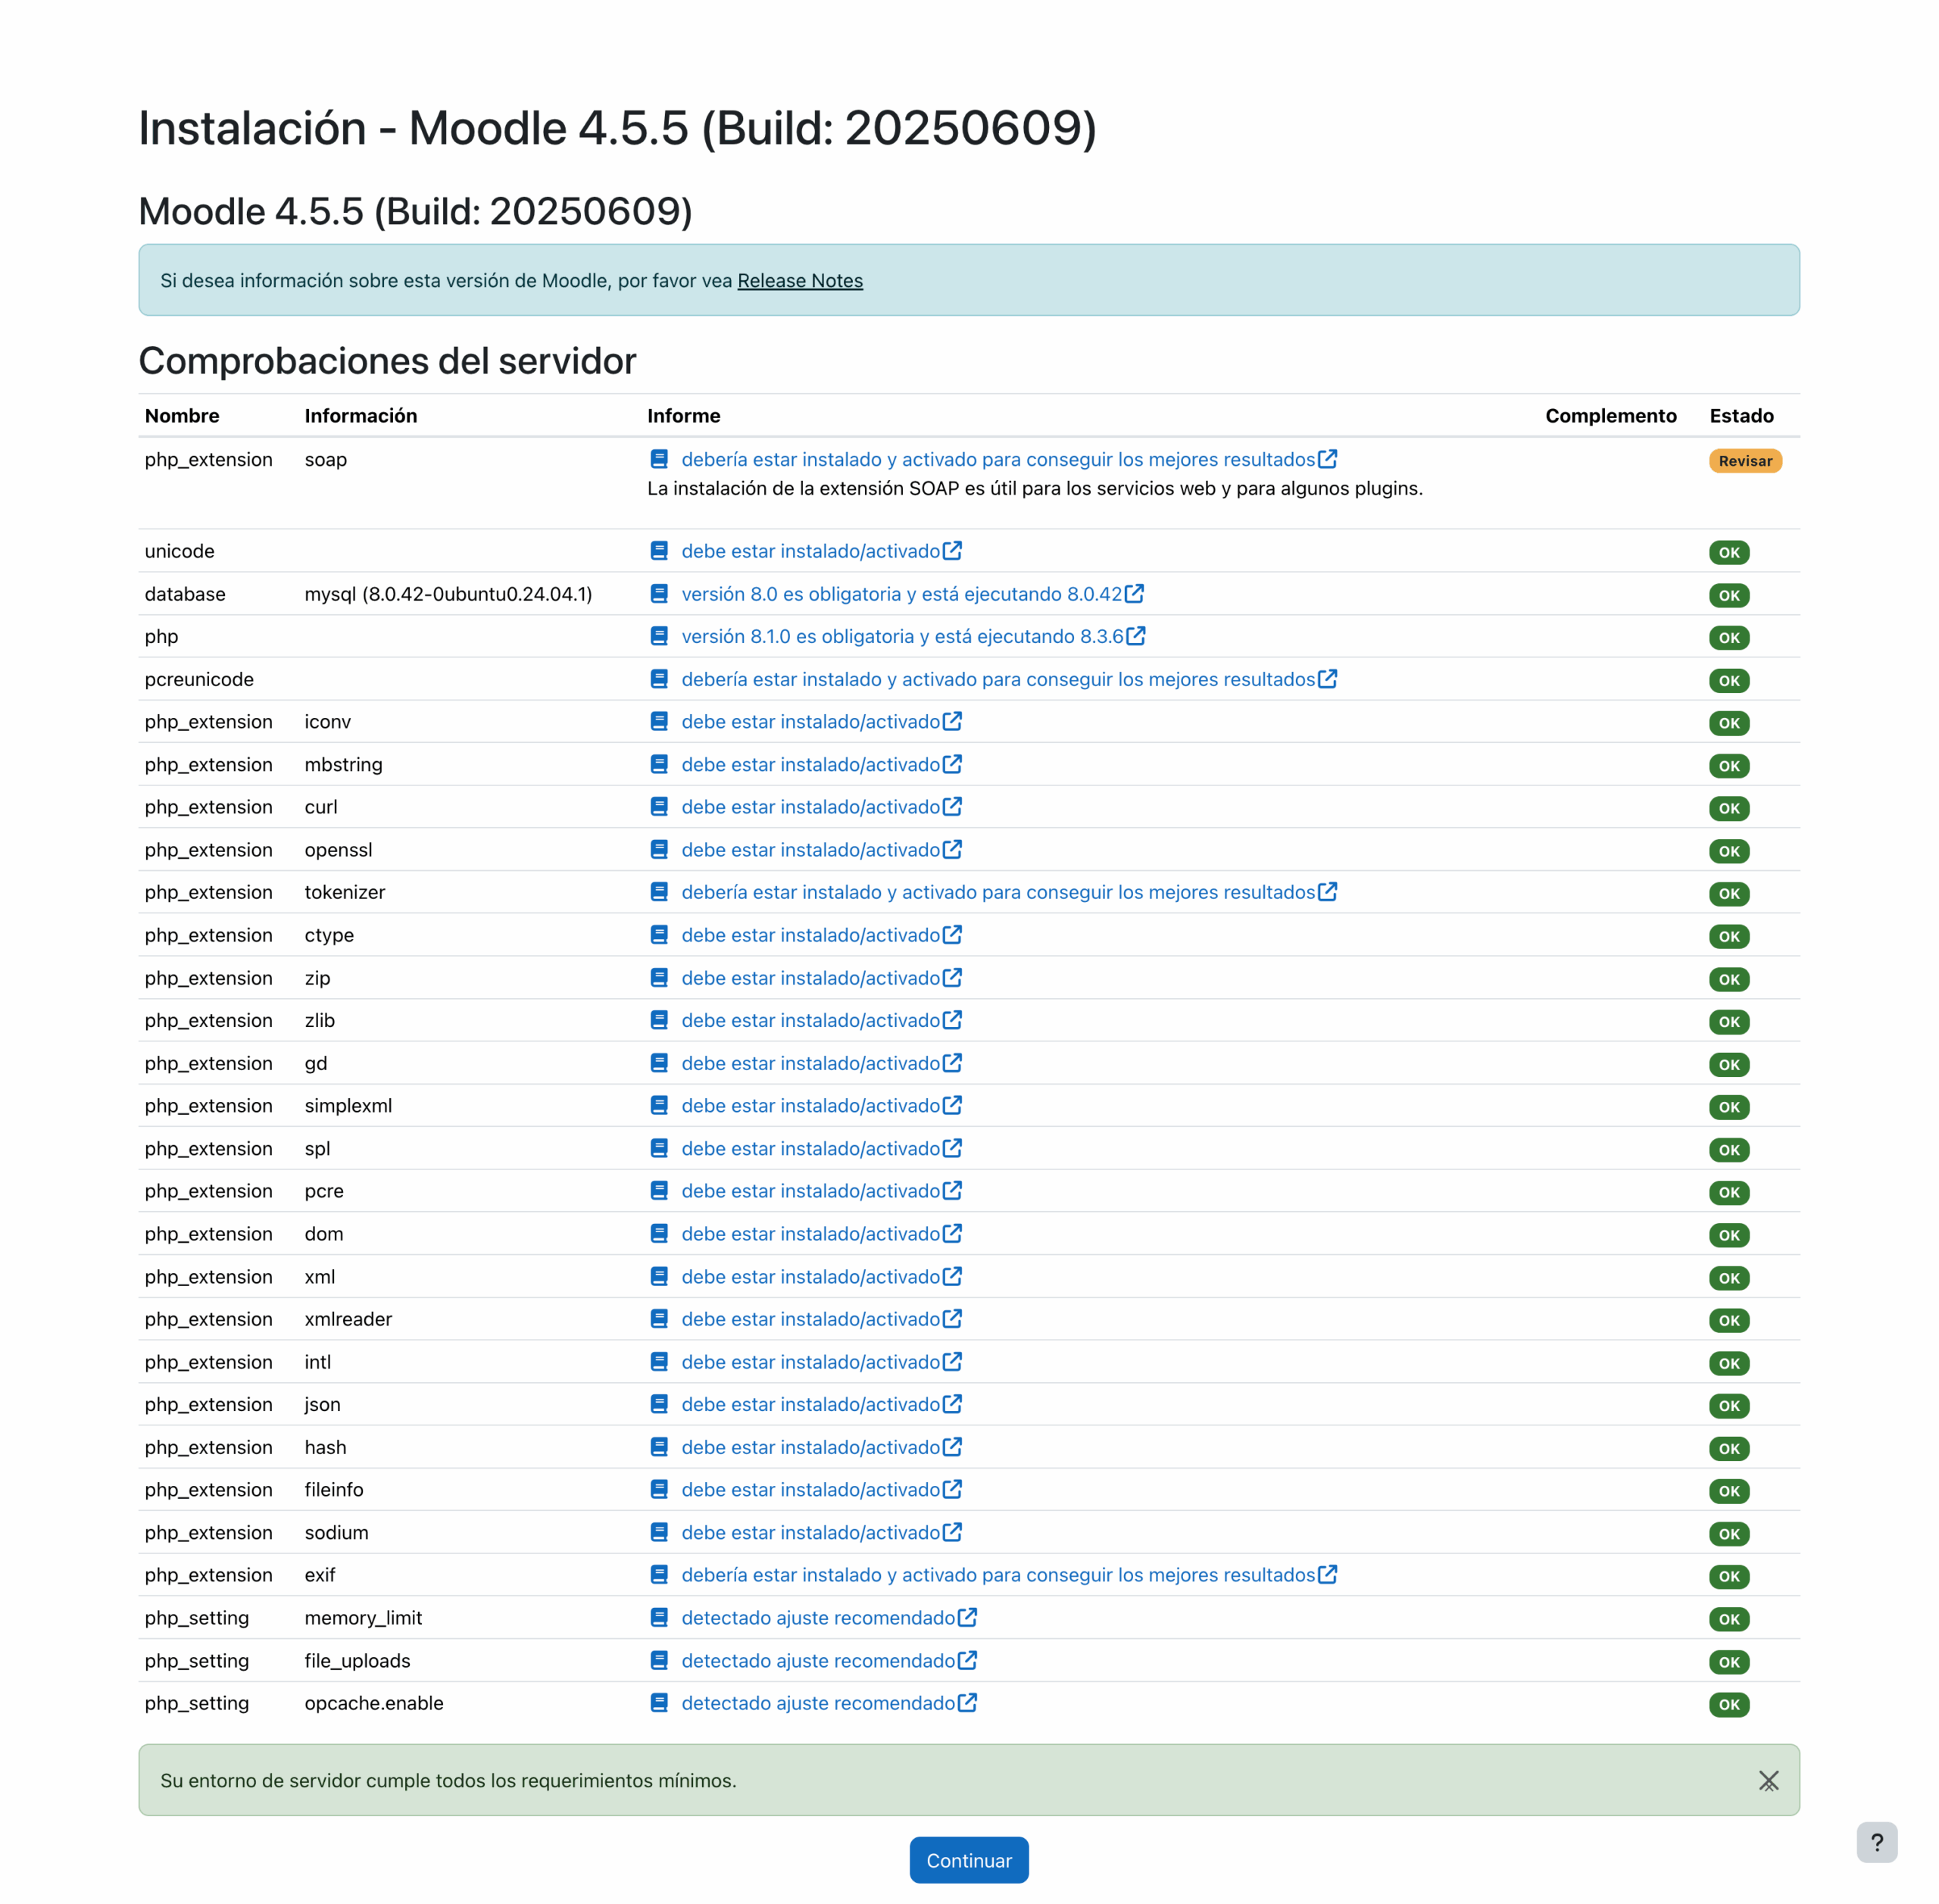The height and width of the screenshot is (1904, 1939).
Task: Click the 'sodium' cell
Action: pos(336,1533)
